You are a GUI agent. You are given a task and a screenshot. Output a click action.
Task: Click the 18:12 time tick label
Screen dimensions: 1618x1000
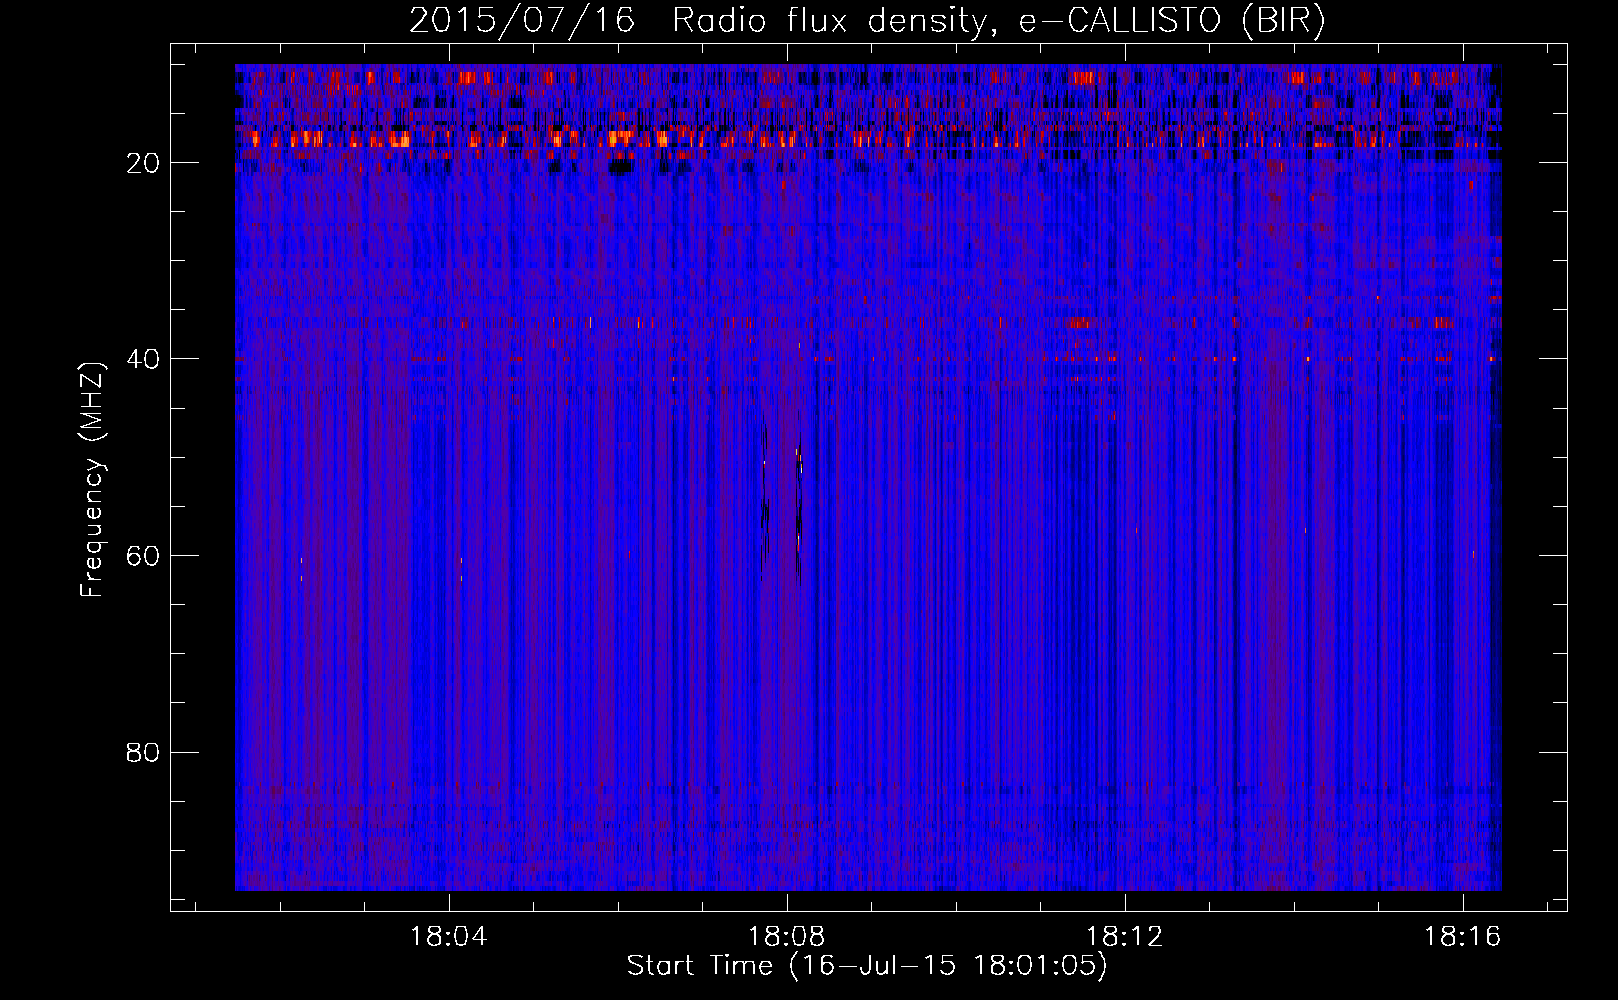(1125, 937)
